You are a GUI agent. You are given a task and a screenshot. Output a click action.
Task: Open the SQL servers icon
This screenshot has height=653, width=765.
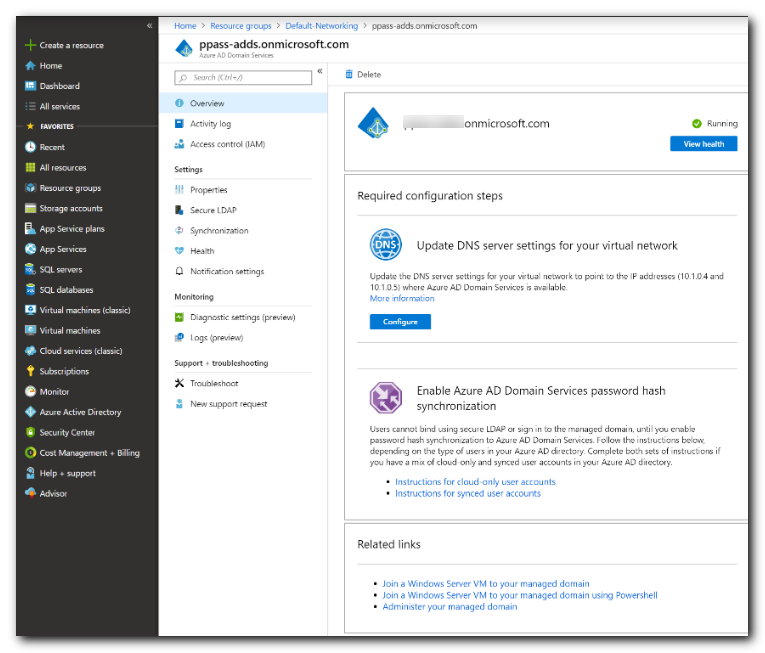(30, 269)
